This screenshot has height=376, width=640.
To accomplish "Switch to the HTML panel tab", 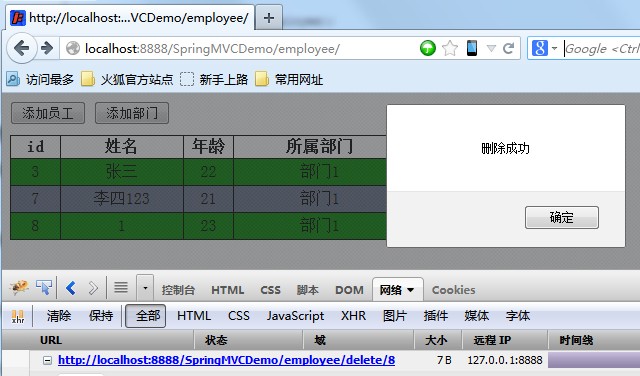I will coord(227,290).
